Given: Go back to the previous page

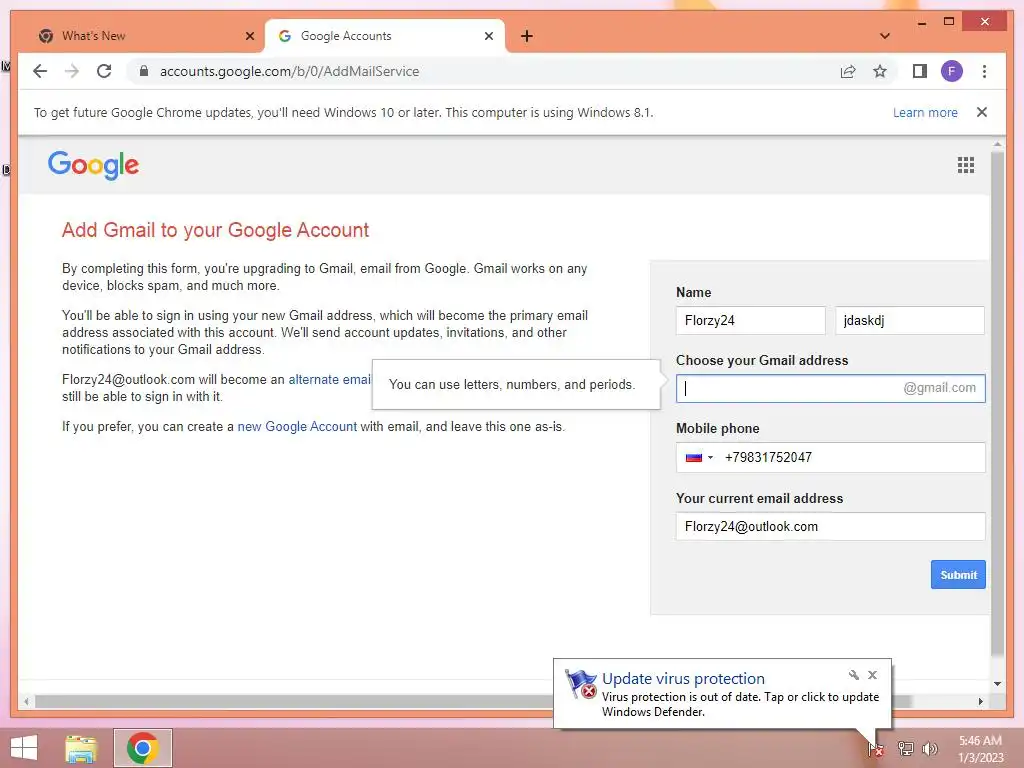Looking at the screenshot, I should click(40, 71).
